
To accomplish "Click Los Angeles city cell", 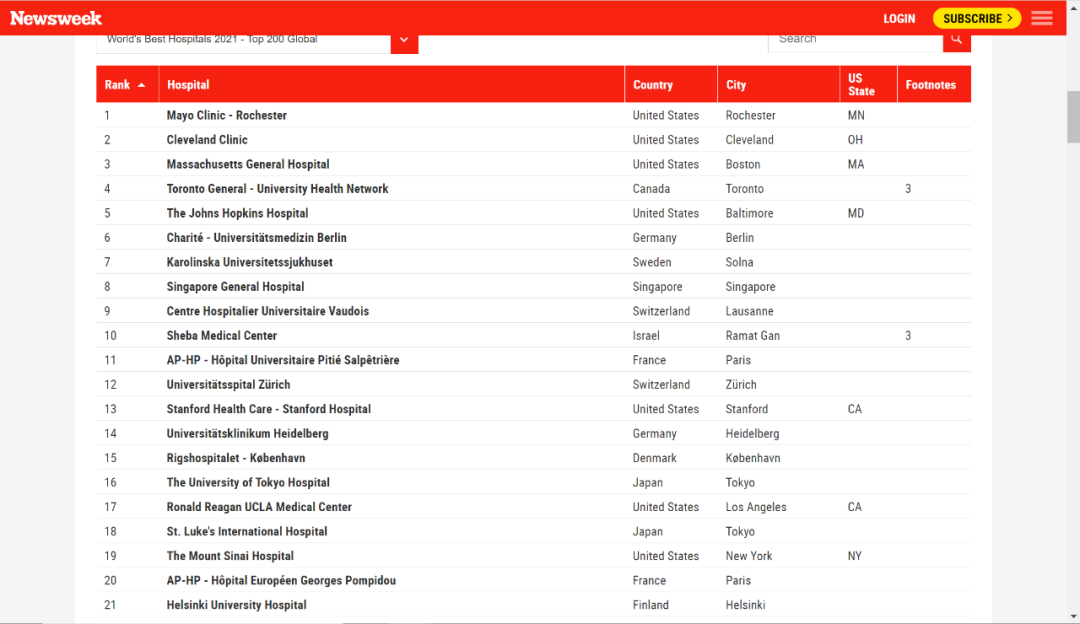I will [x=756, y=507].
